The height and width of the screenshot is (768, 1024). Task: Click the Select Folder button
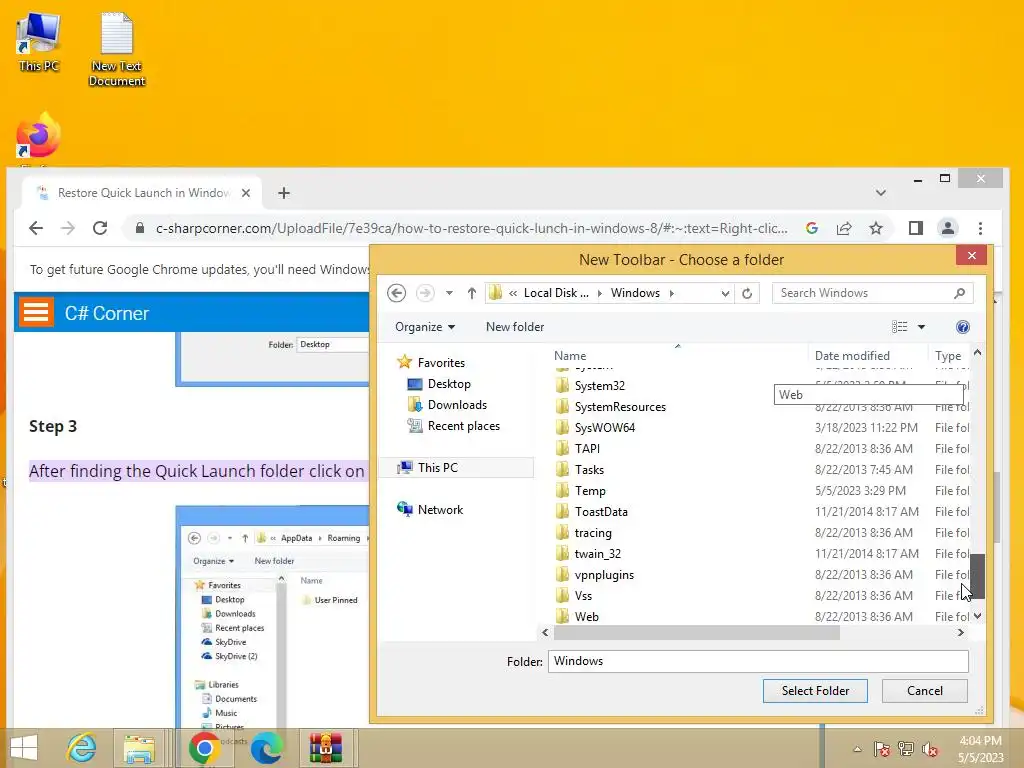click(815, 691)
